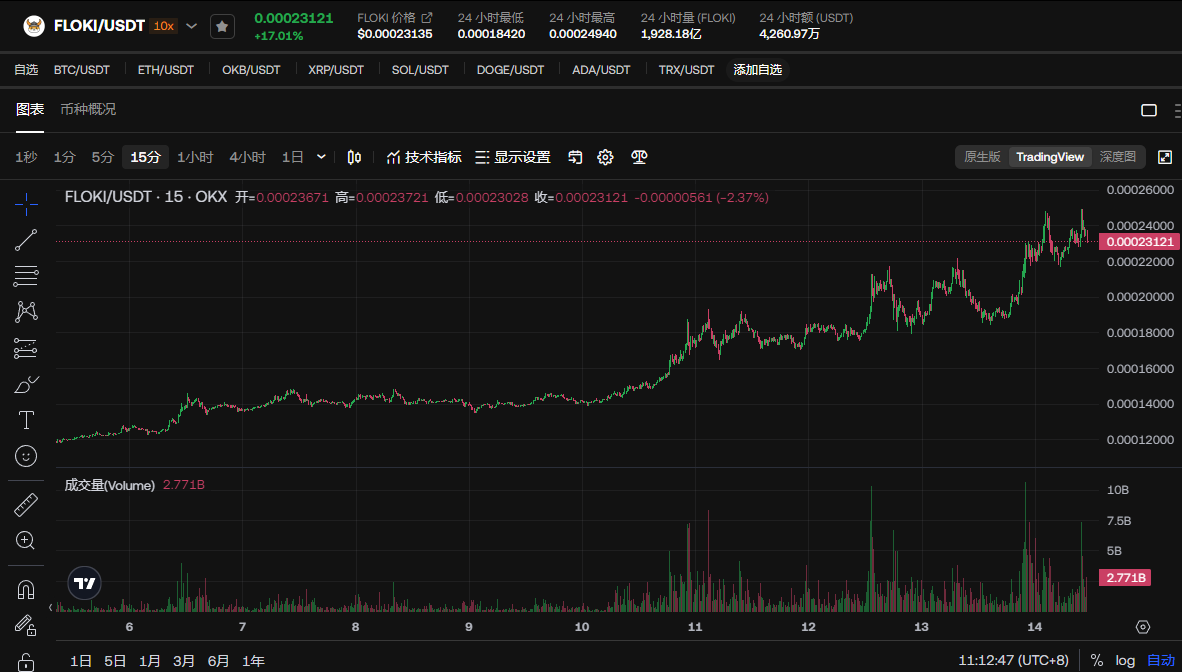Open the emoji sticker tool

pos(27,456)
